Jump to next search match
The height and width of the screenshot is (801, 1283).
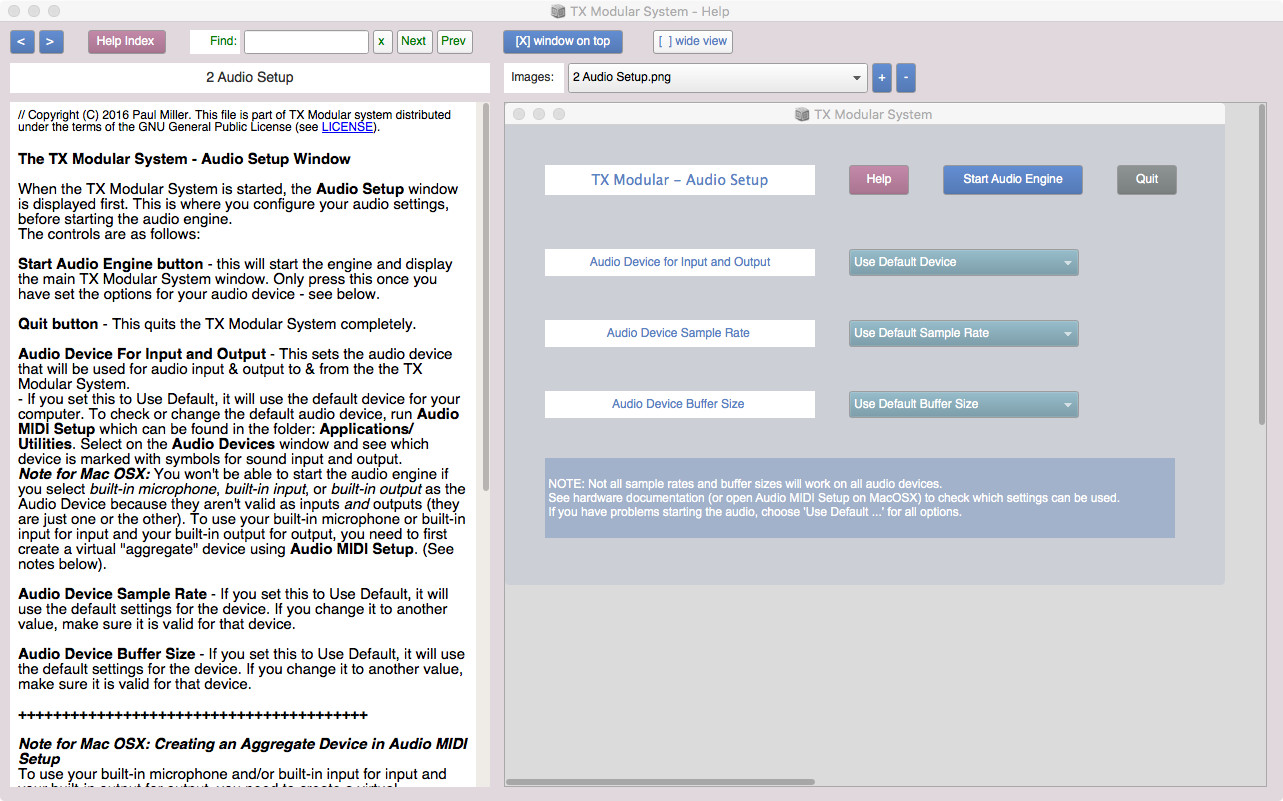click(414, 42)
